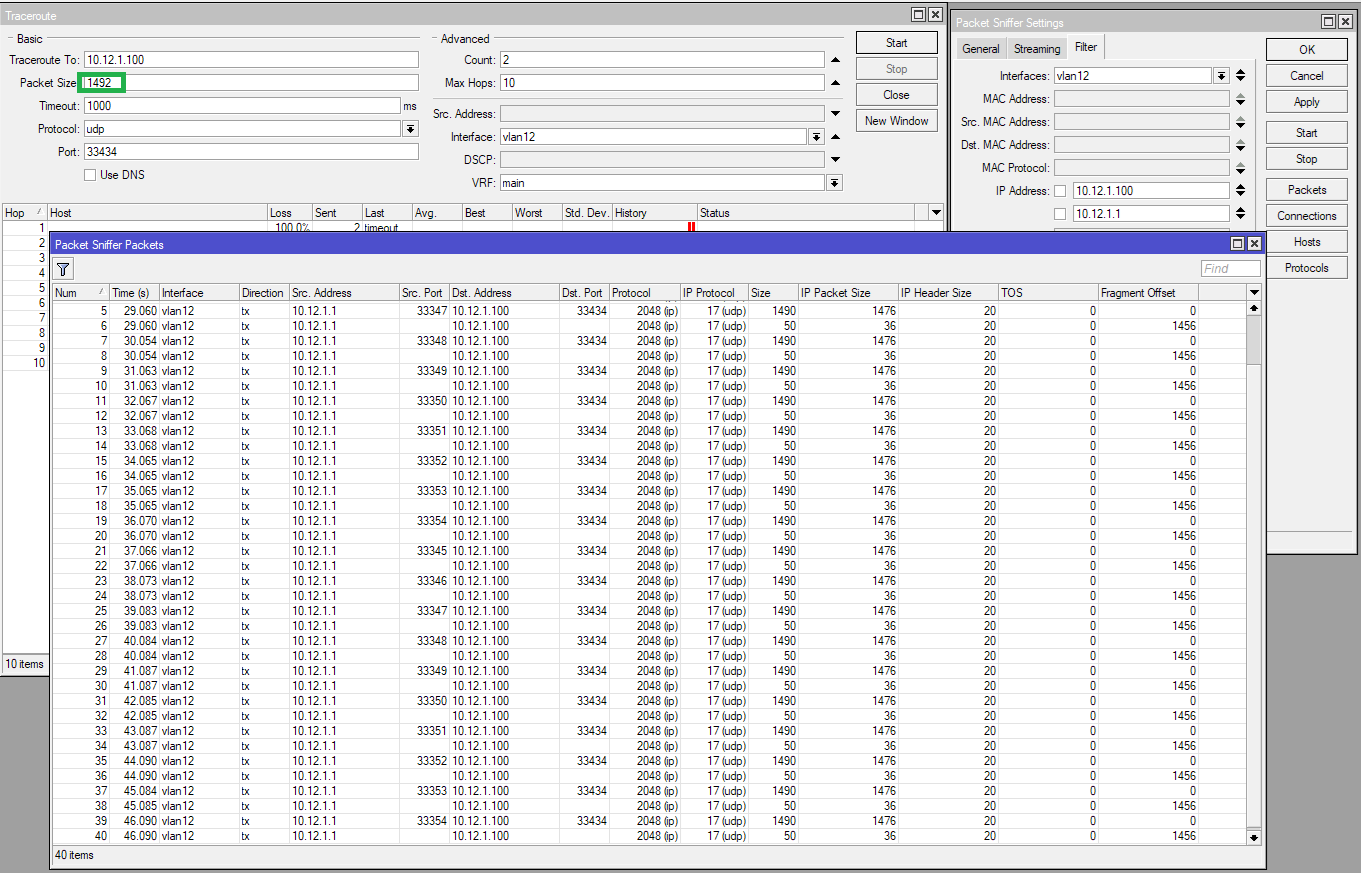Screen dimensions: 1361x873
Task: Click the MAC Address stepper arrows
Action: coord(1240,99)
